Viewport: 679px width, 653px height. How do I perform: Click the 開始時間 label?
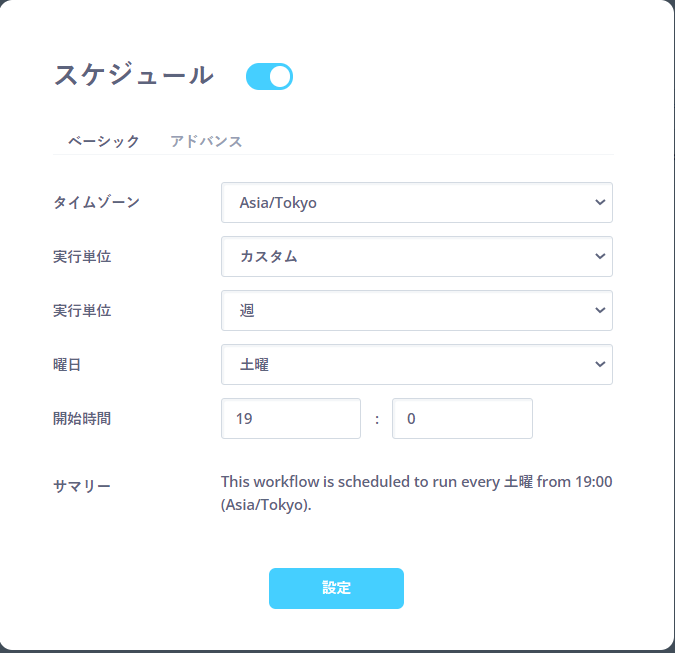(x=82, y=419)
